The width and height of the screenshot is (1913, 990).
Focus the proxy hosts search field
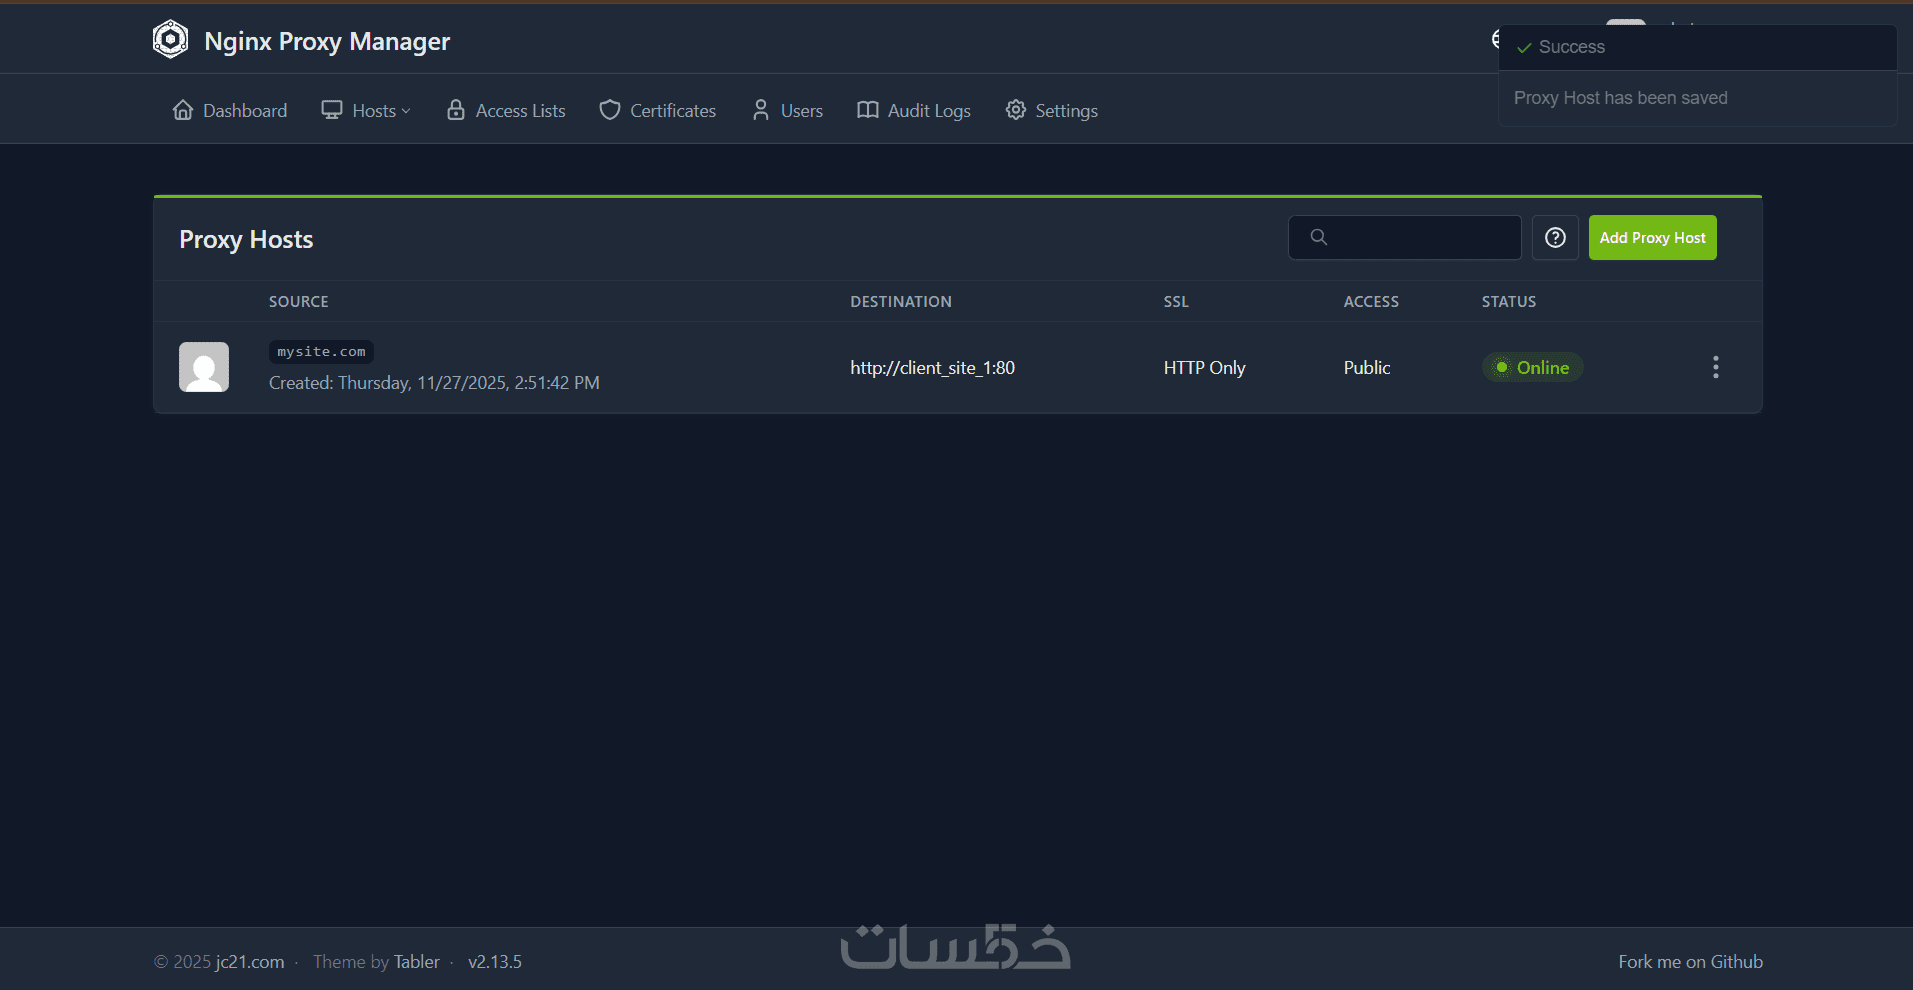tap(1405, 237)
